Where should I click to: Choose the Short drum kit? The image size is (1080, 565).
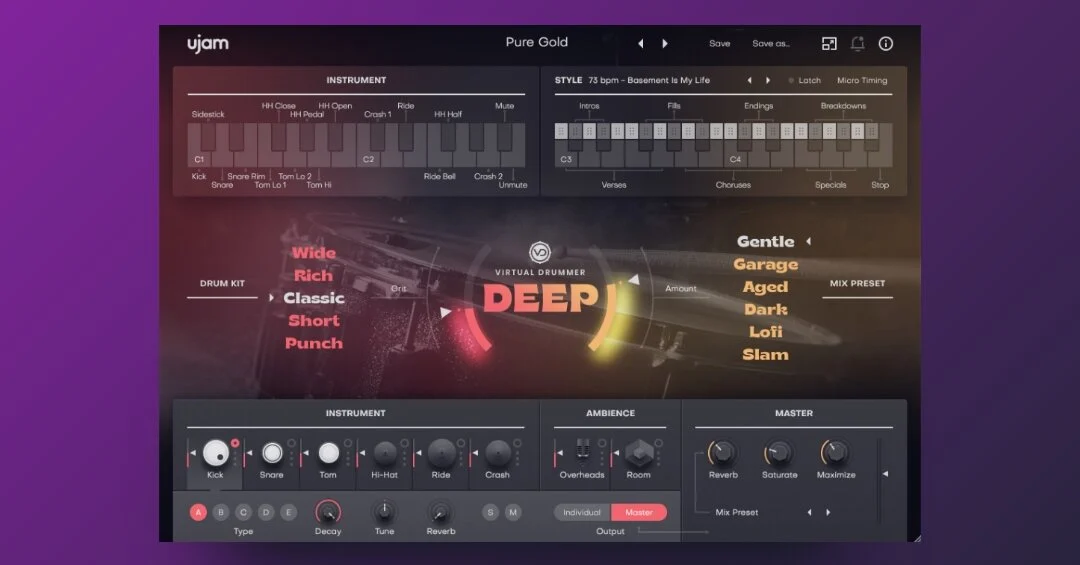tap(314, 321)
